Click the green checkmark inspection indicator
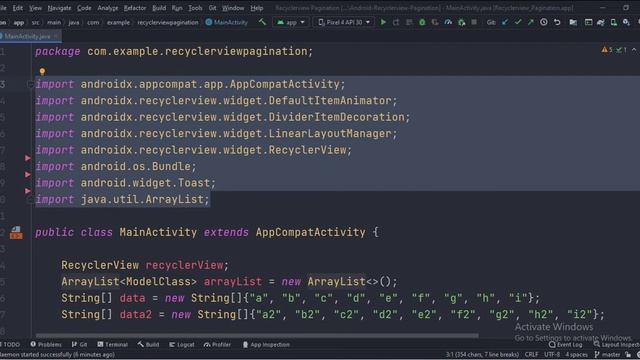The image size is (640, 360). point(619,50)
